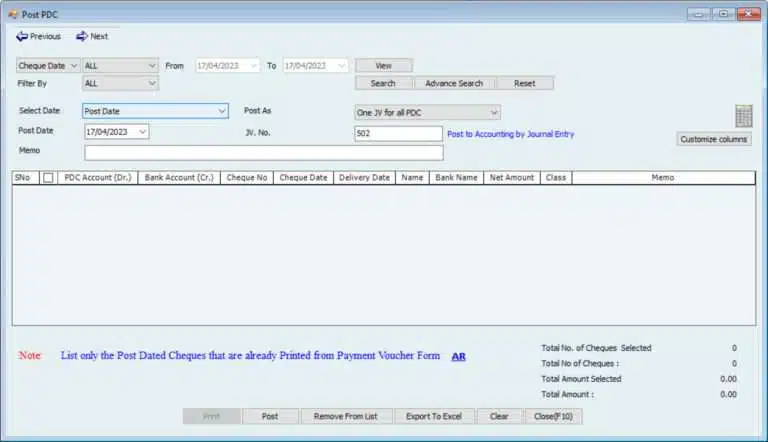Sort by Bank Account (Cr.) column header
This screenshot has width=768, height=442.
click(x=179, y=178)
